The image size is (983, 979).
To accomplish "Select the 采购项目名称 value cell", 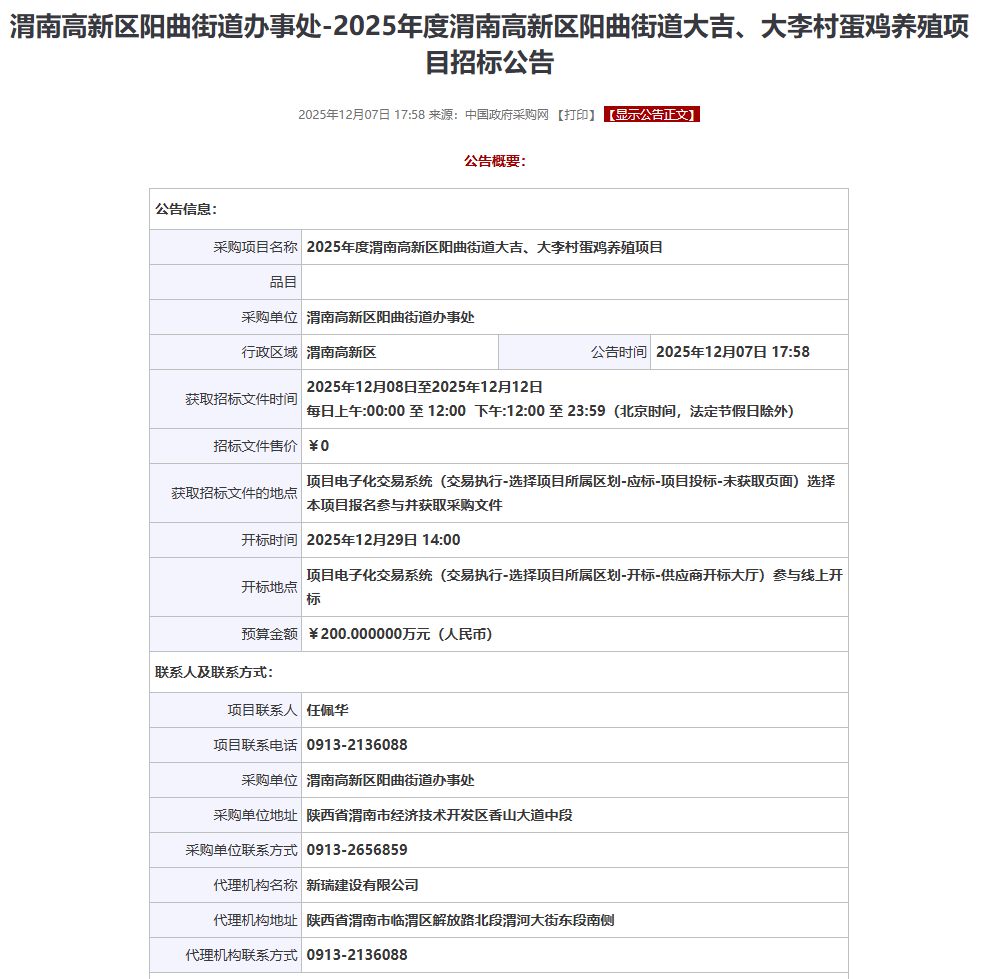I will coord(484,247).
